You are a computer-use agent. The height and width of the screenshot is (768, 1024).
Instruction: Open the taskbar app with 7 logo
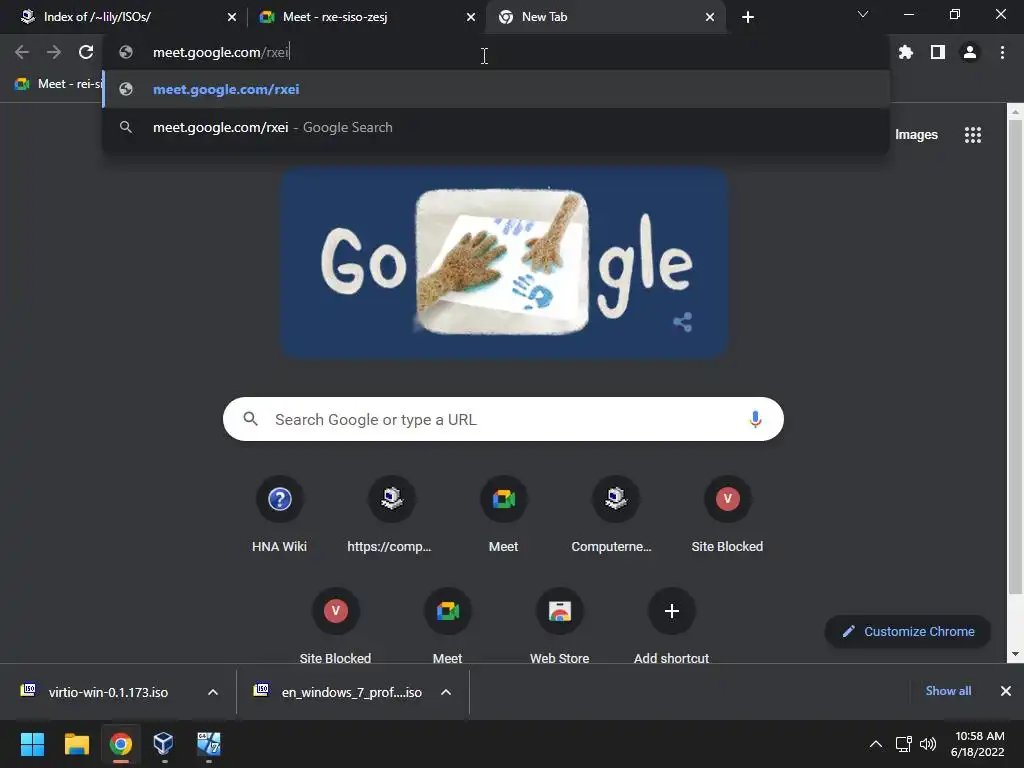tap(208, 744)
